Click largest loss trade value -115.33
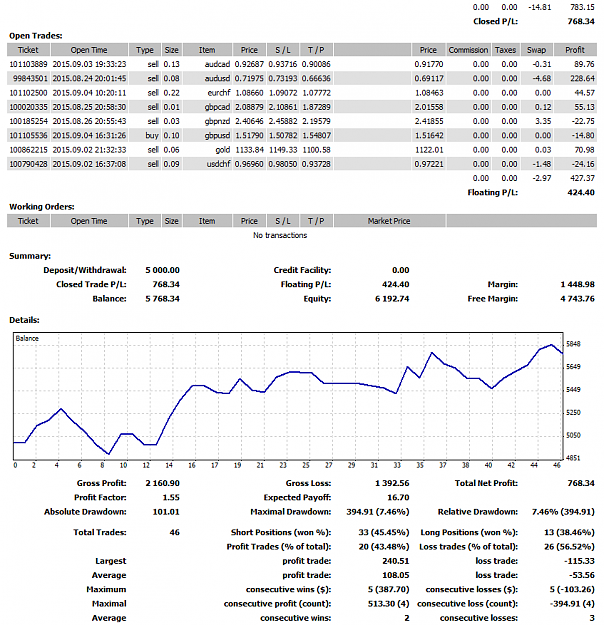The height and width of the screenshot is (625, 604). coord(579,562)
